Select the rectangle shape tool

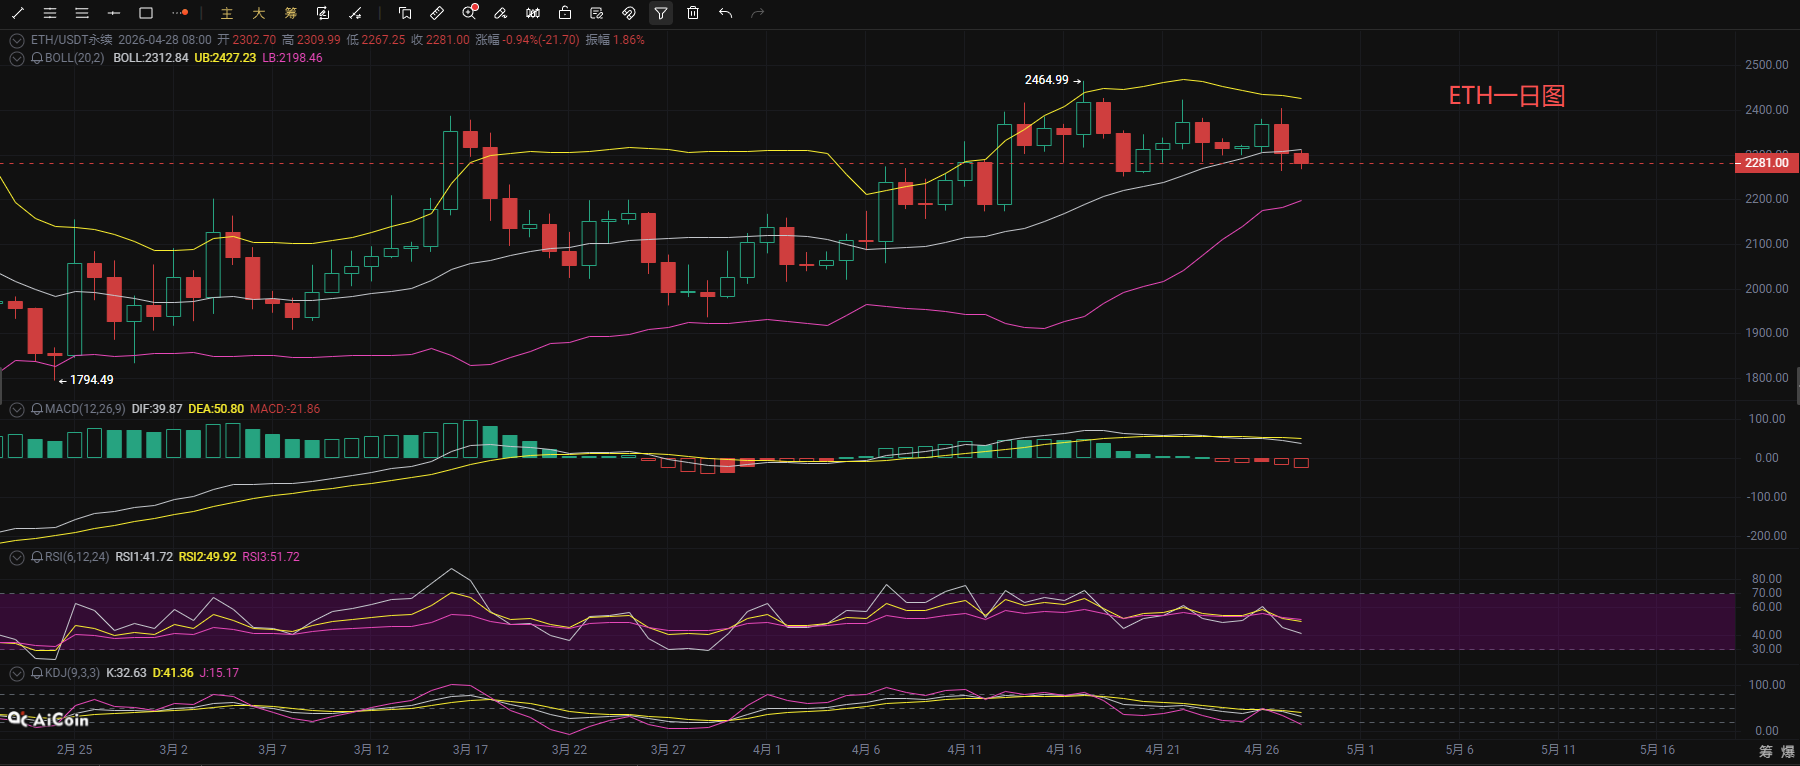[x=146, y=13]
